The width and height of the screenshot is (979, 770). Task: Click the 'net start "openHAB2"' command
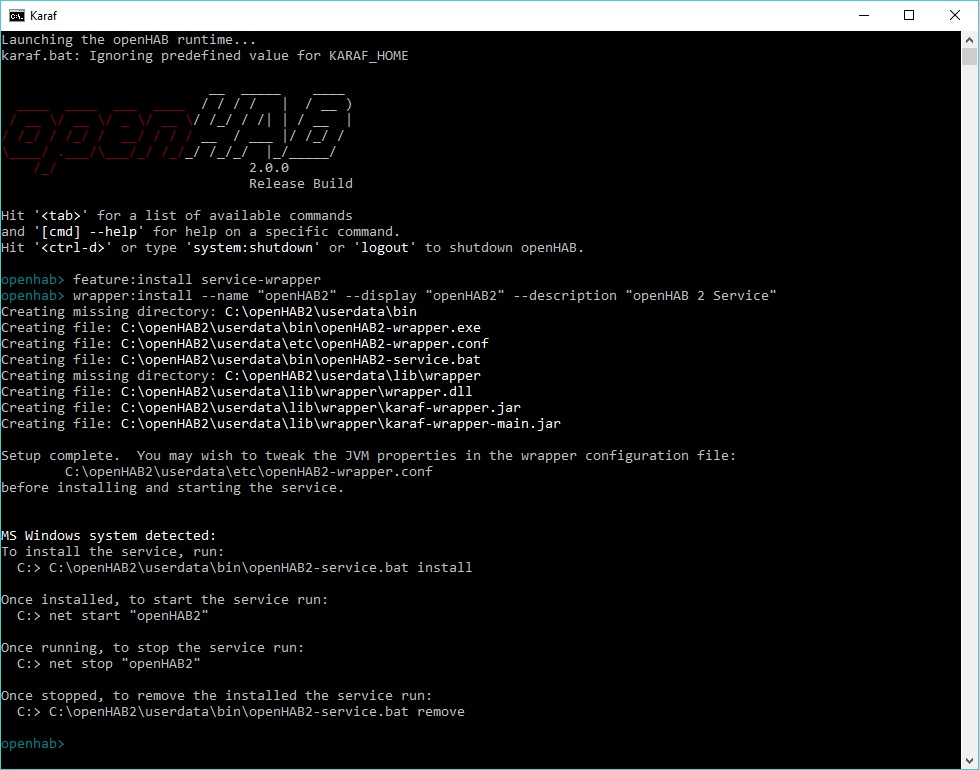pos(129,616)
